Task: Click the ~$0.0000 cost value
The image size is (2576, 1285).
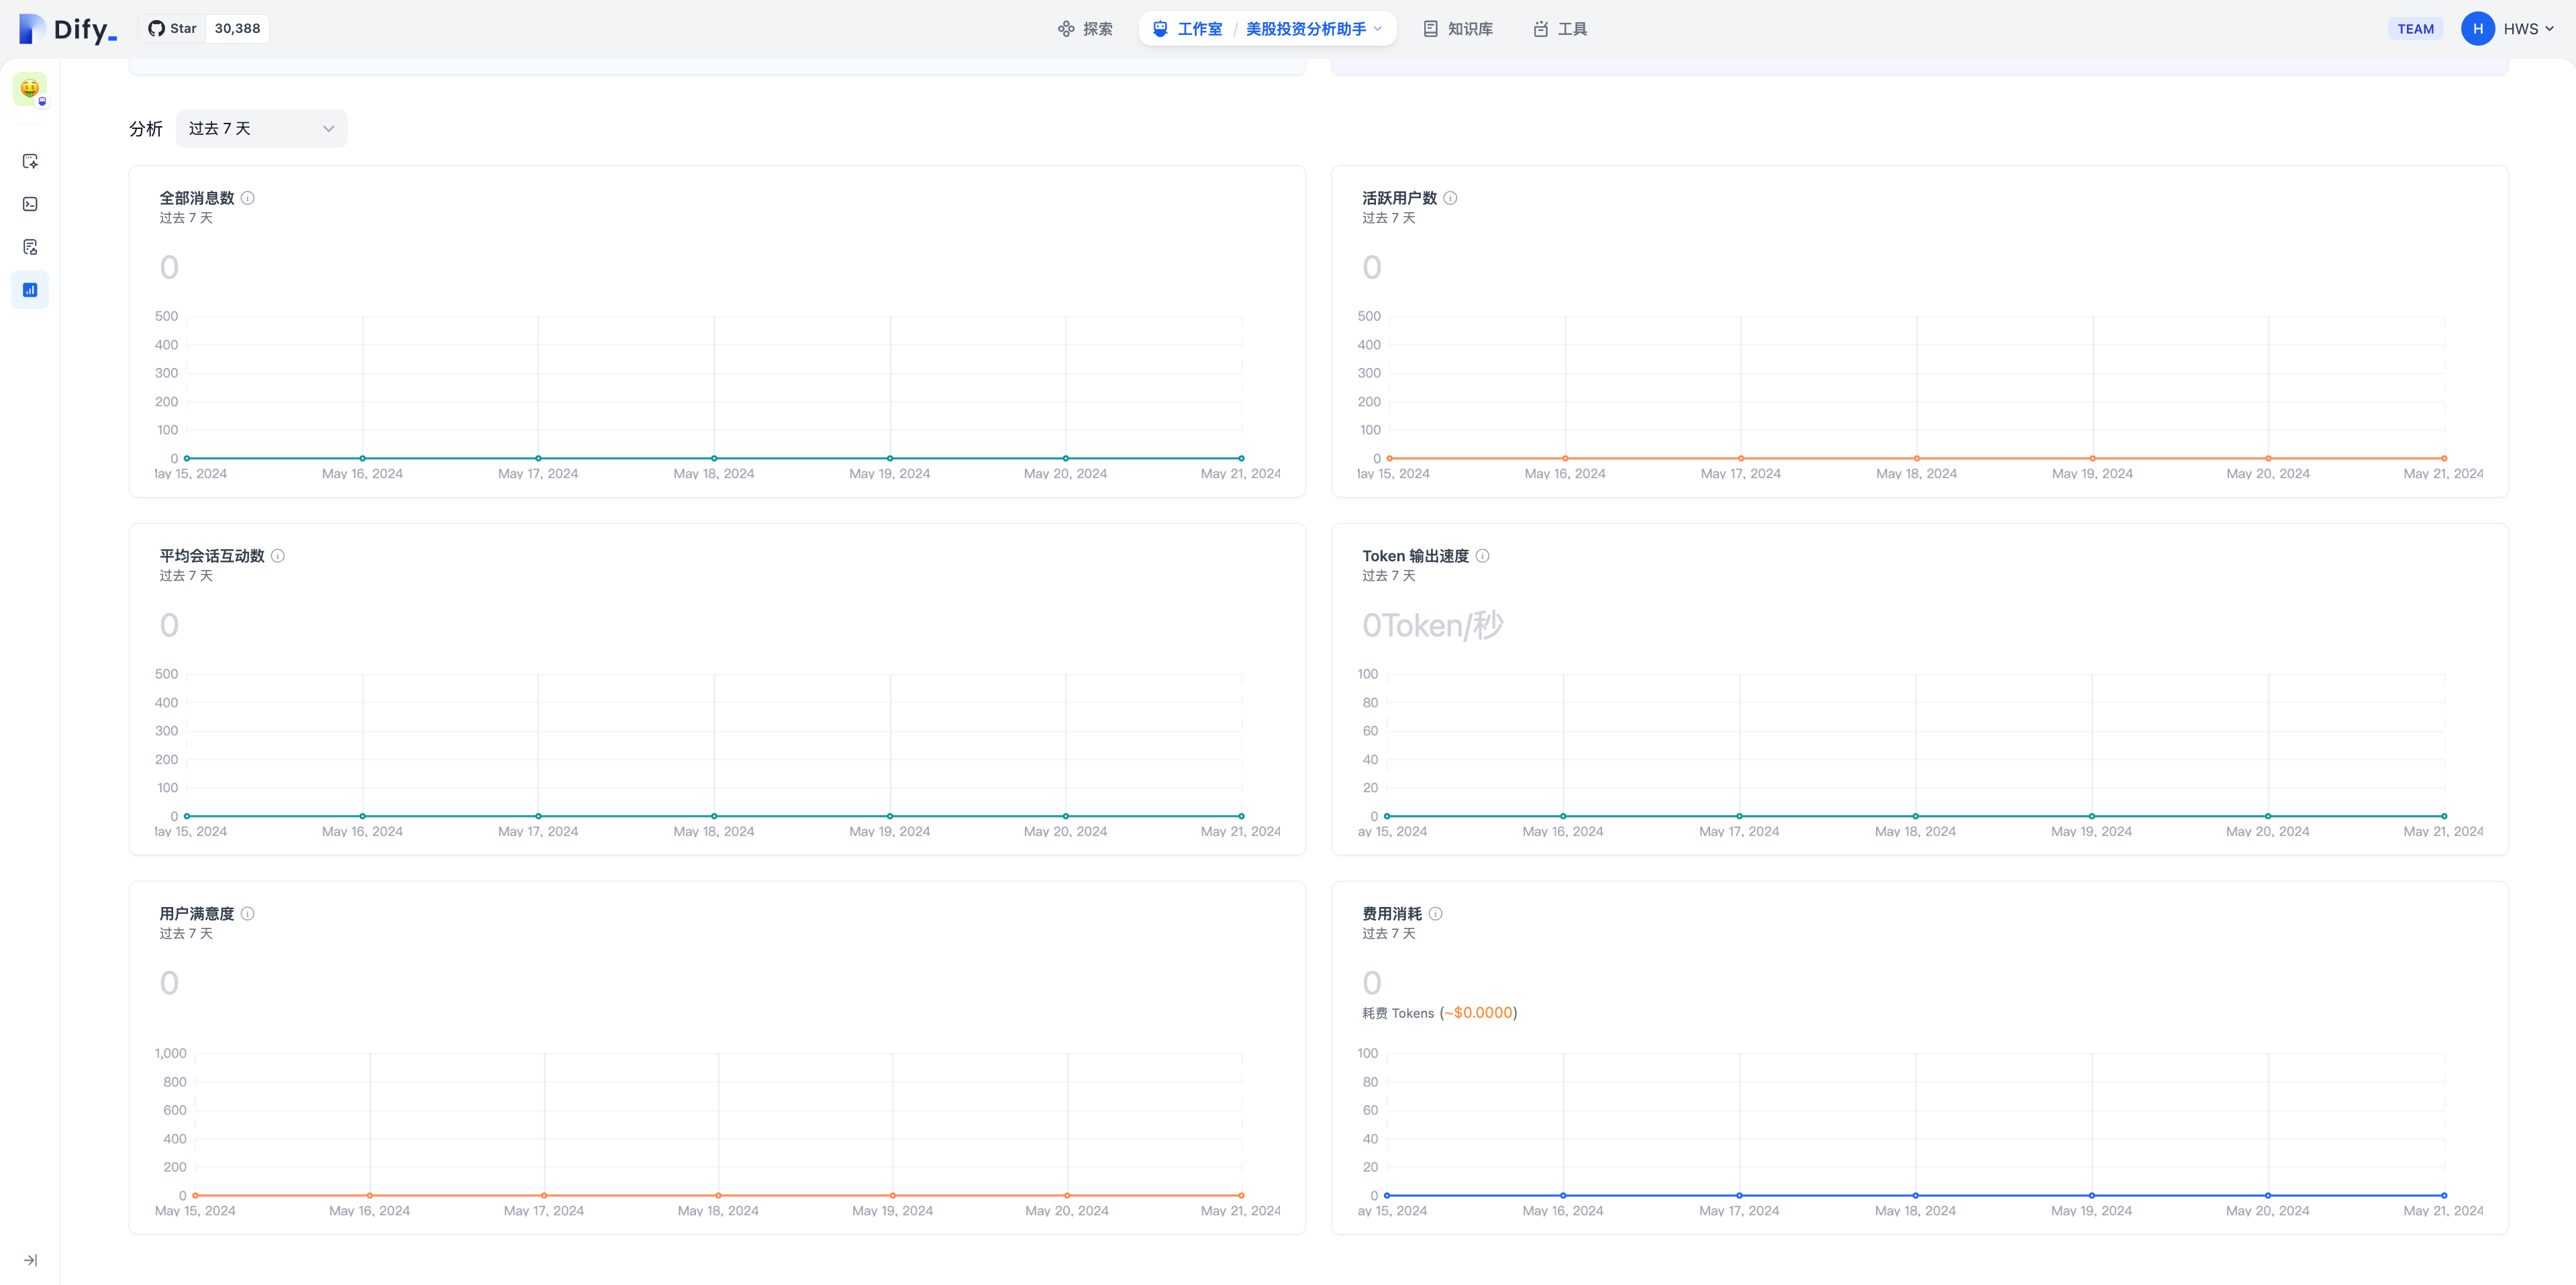Action: (x=1478, y=1013)
